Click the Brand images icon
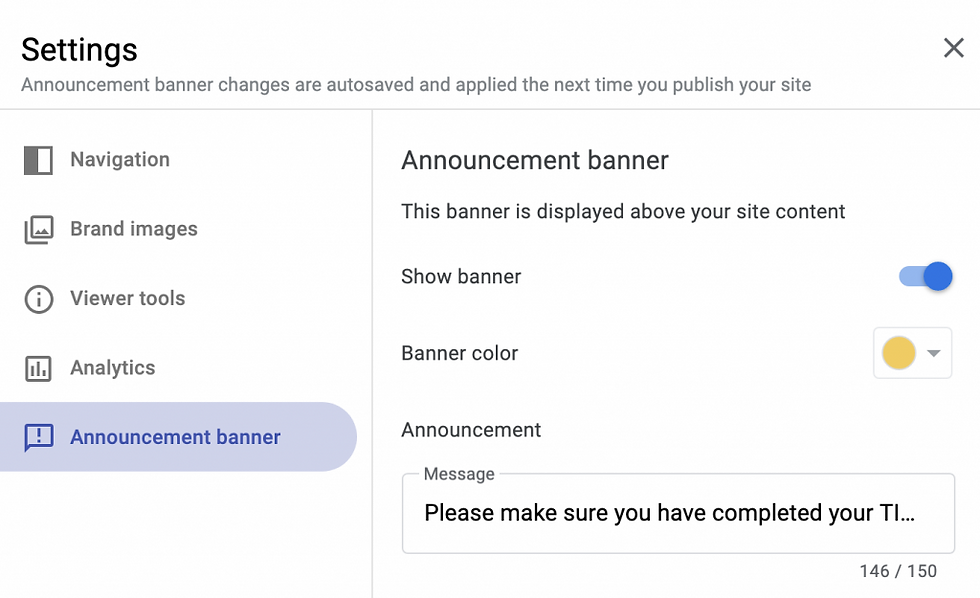The image size is (980, 598). click(39, 229)
